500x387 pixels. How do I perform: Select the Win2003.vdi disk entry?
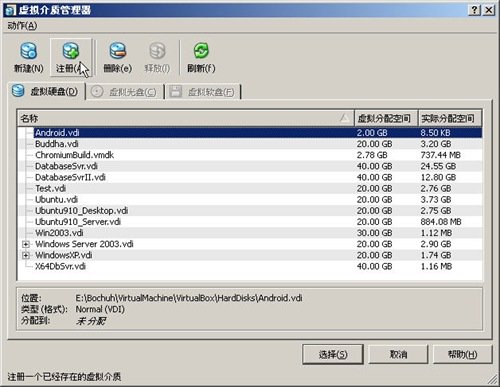pos(59,233)
